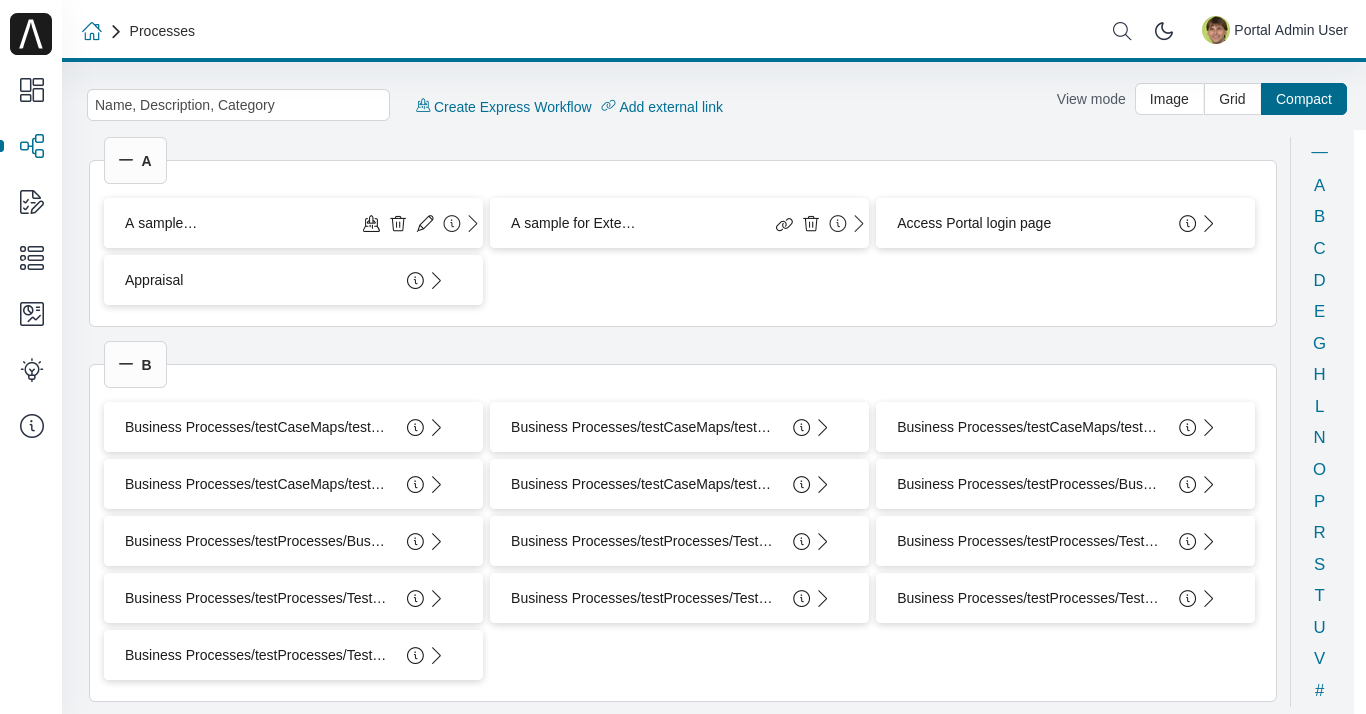Select Compact view mode
This screenshot has width=1366, height=714.
tap(1304, 99)
